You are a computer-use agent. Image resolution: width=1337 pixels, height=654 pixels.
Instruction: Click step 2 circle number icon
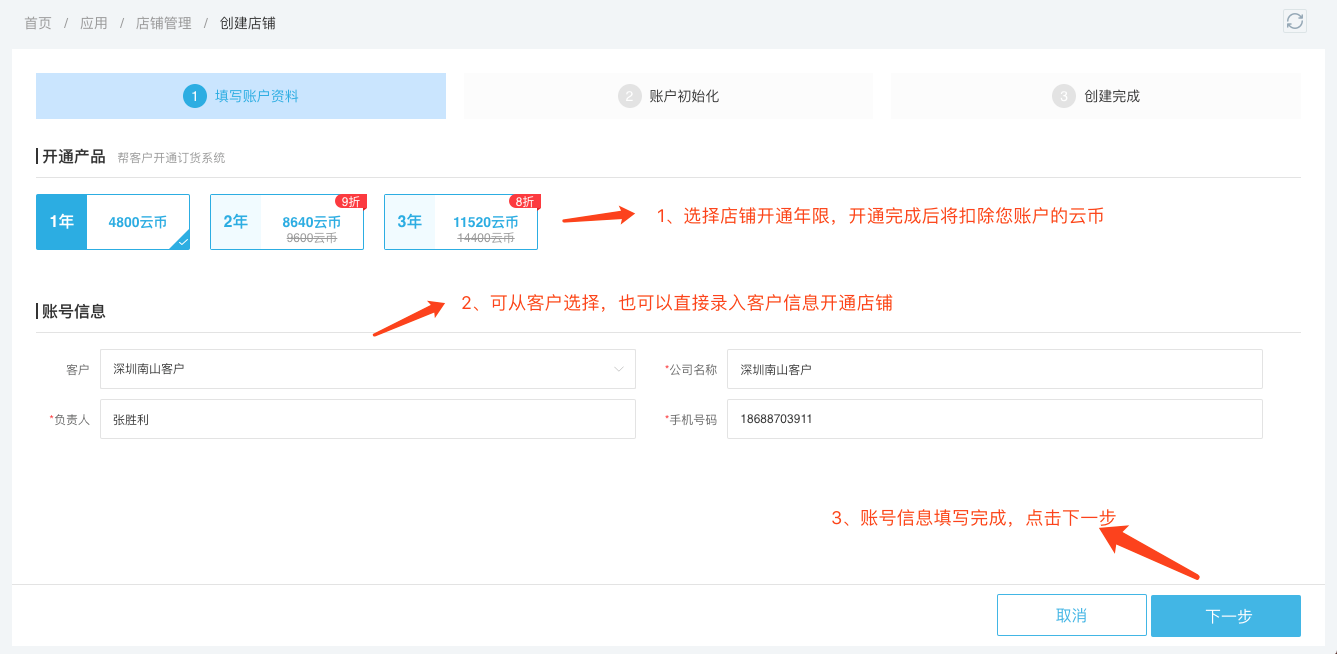(x=629, y=96)
